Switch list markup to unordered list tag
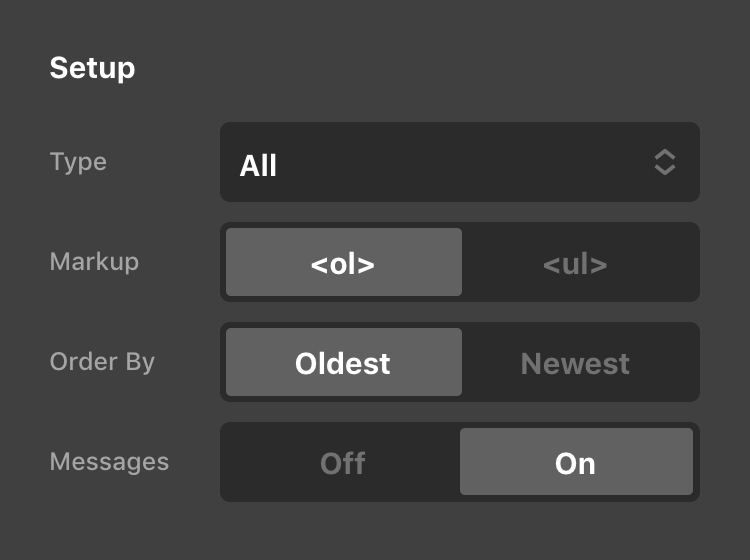The image size is (750, 560). 575,263
